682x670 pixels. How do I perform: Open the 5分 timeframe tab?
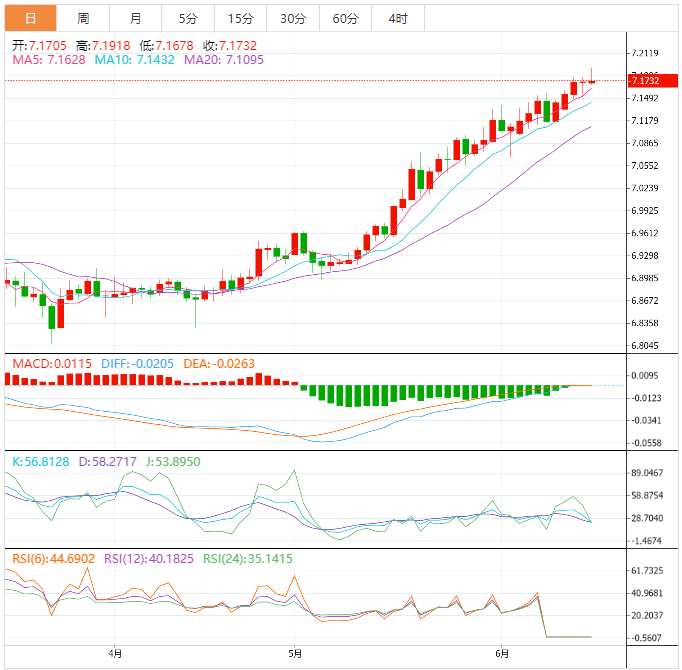click(x=188, y=18)
